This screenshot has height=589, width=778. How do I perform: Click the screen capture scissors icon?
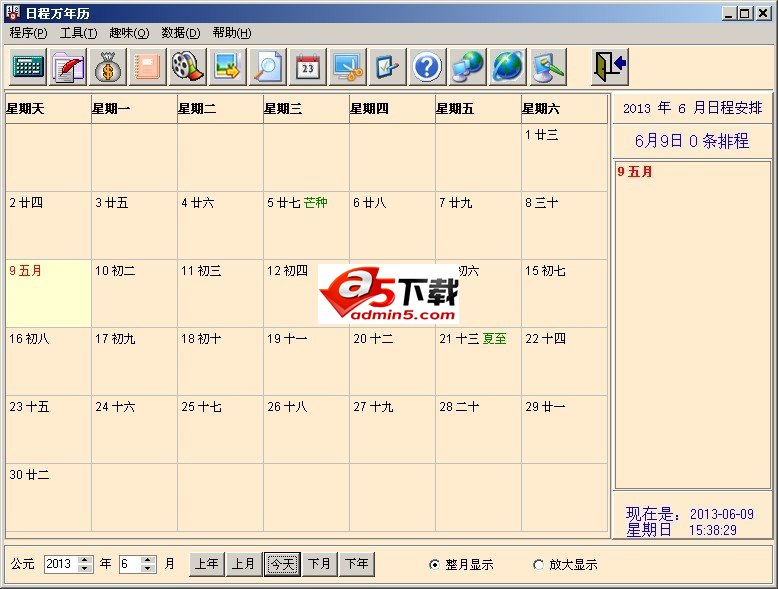(x=348, y=66)
